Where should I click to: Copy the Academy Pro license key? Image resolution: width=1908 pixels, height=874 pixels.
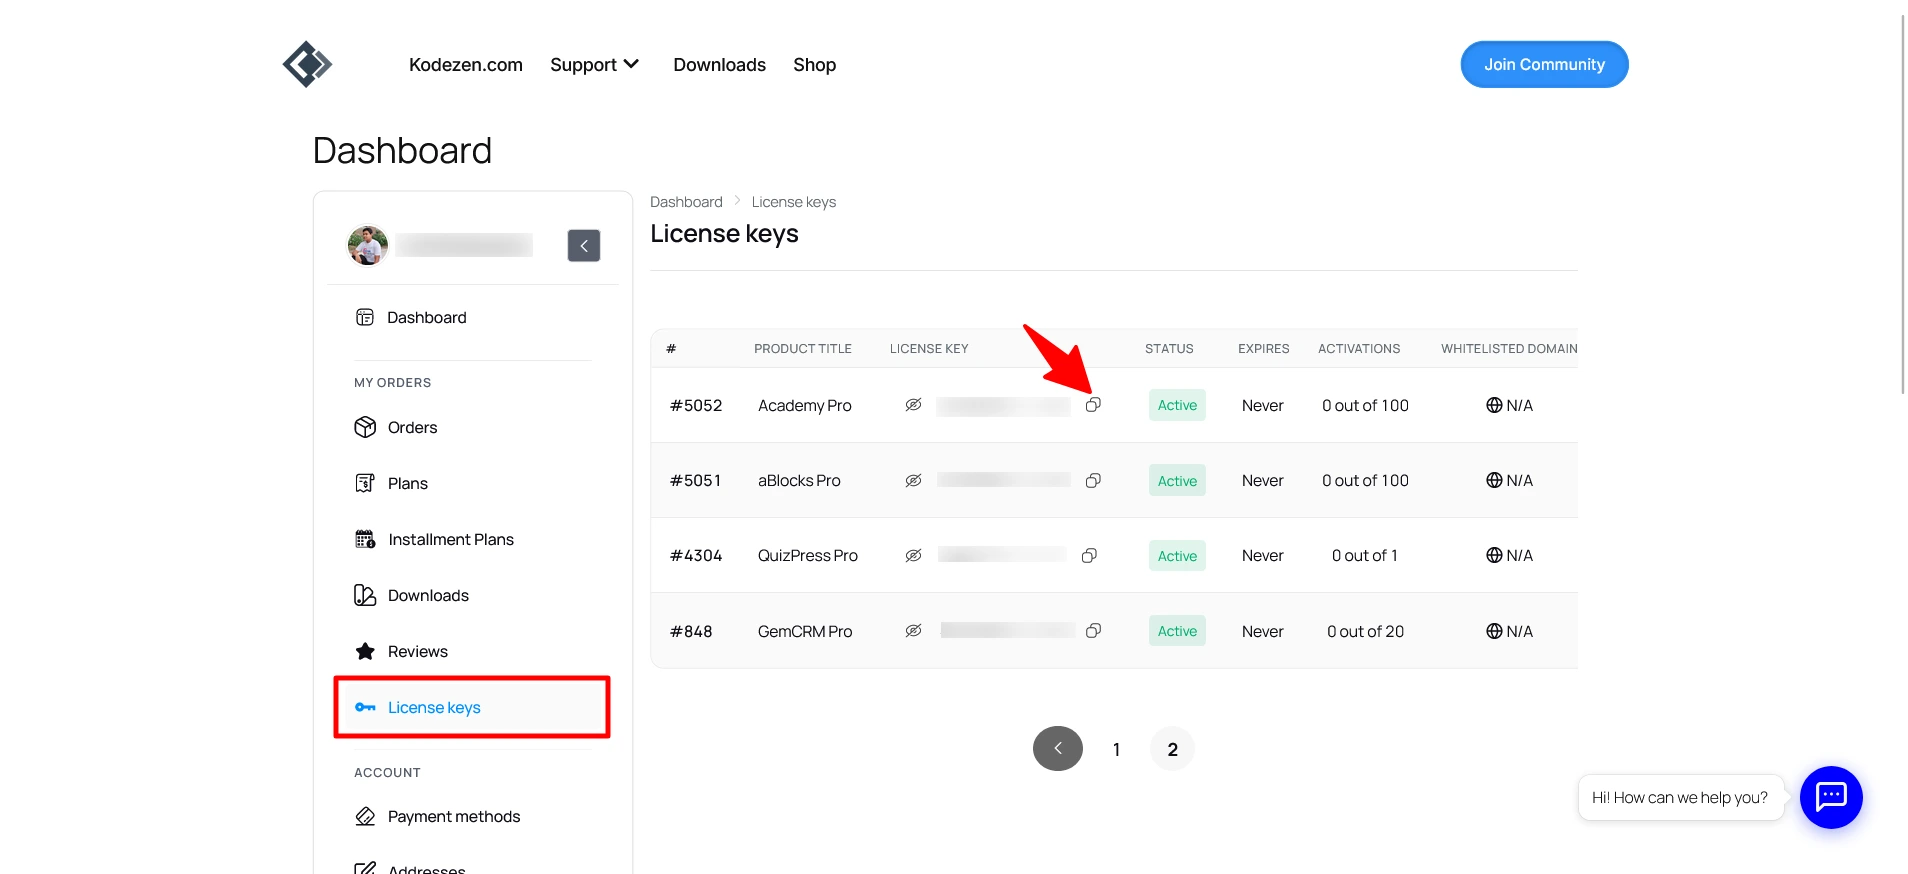(1093, 405)
